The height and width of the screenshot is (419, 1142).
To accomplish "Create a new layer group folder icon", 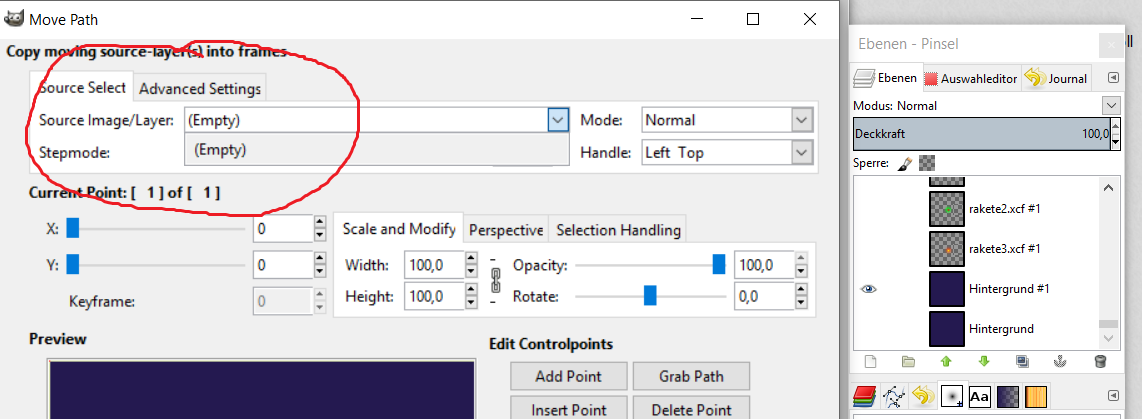I will click(907, 361).
